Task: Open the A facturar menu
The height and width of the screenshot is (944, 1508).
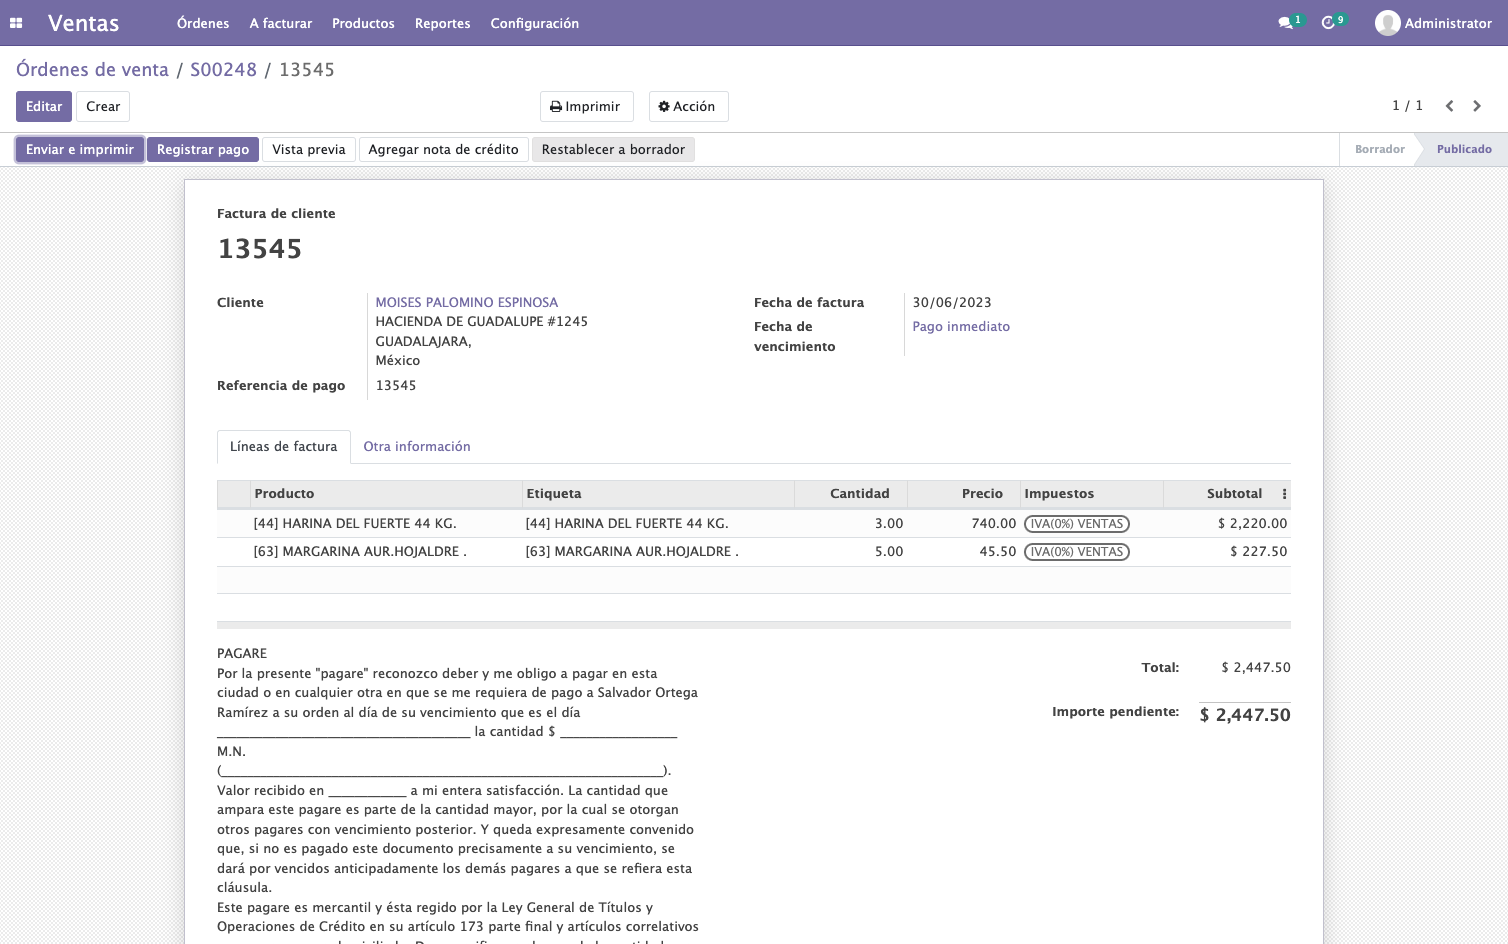Action: [281, 23]
